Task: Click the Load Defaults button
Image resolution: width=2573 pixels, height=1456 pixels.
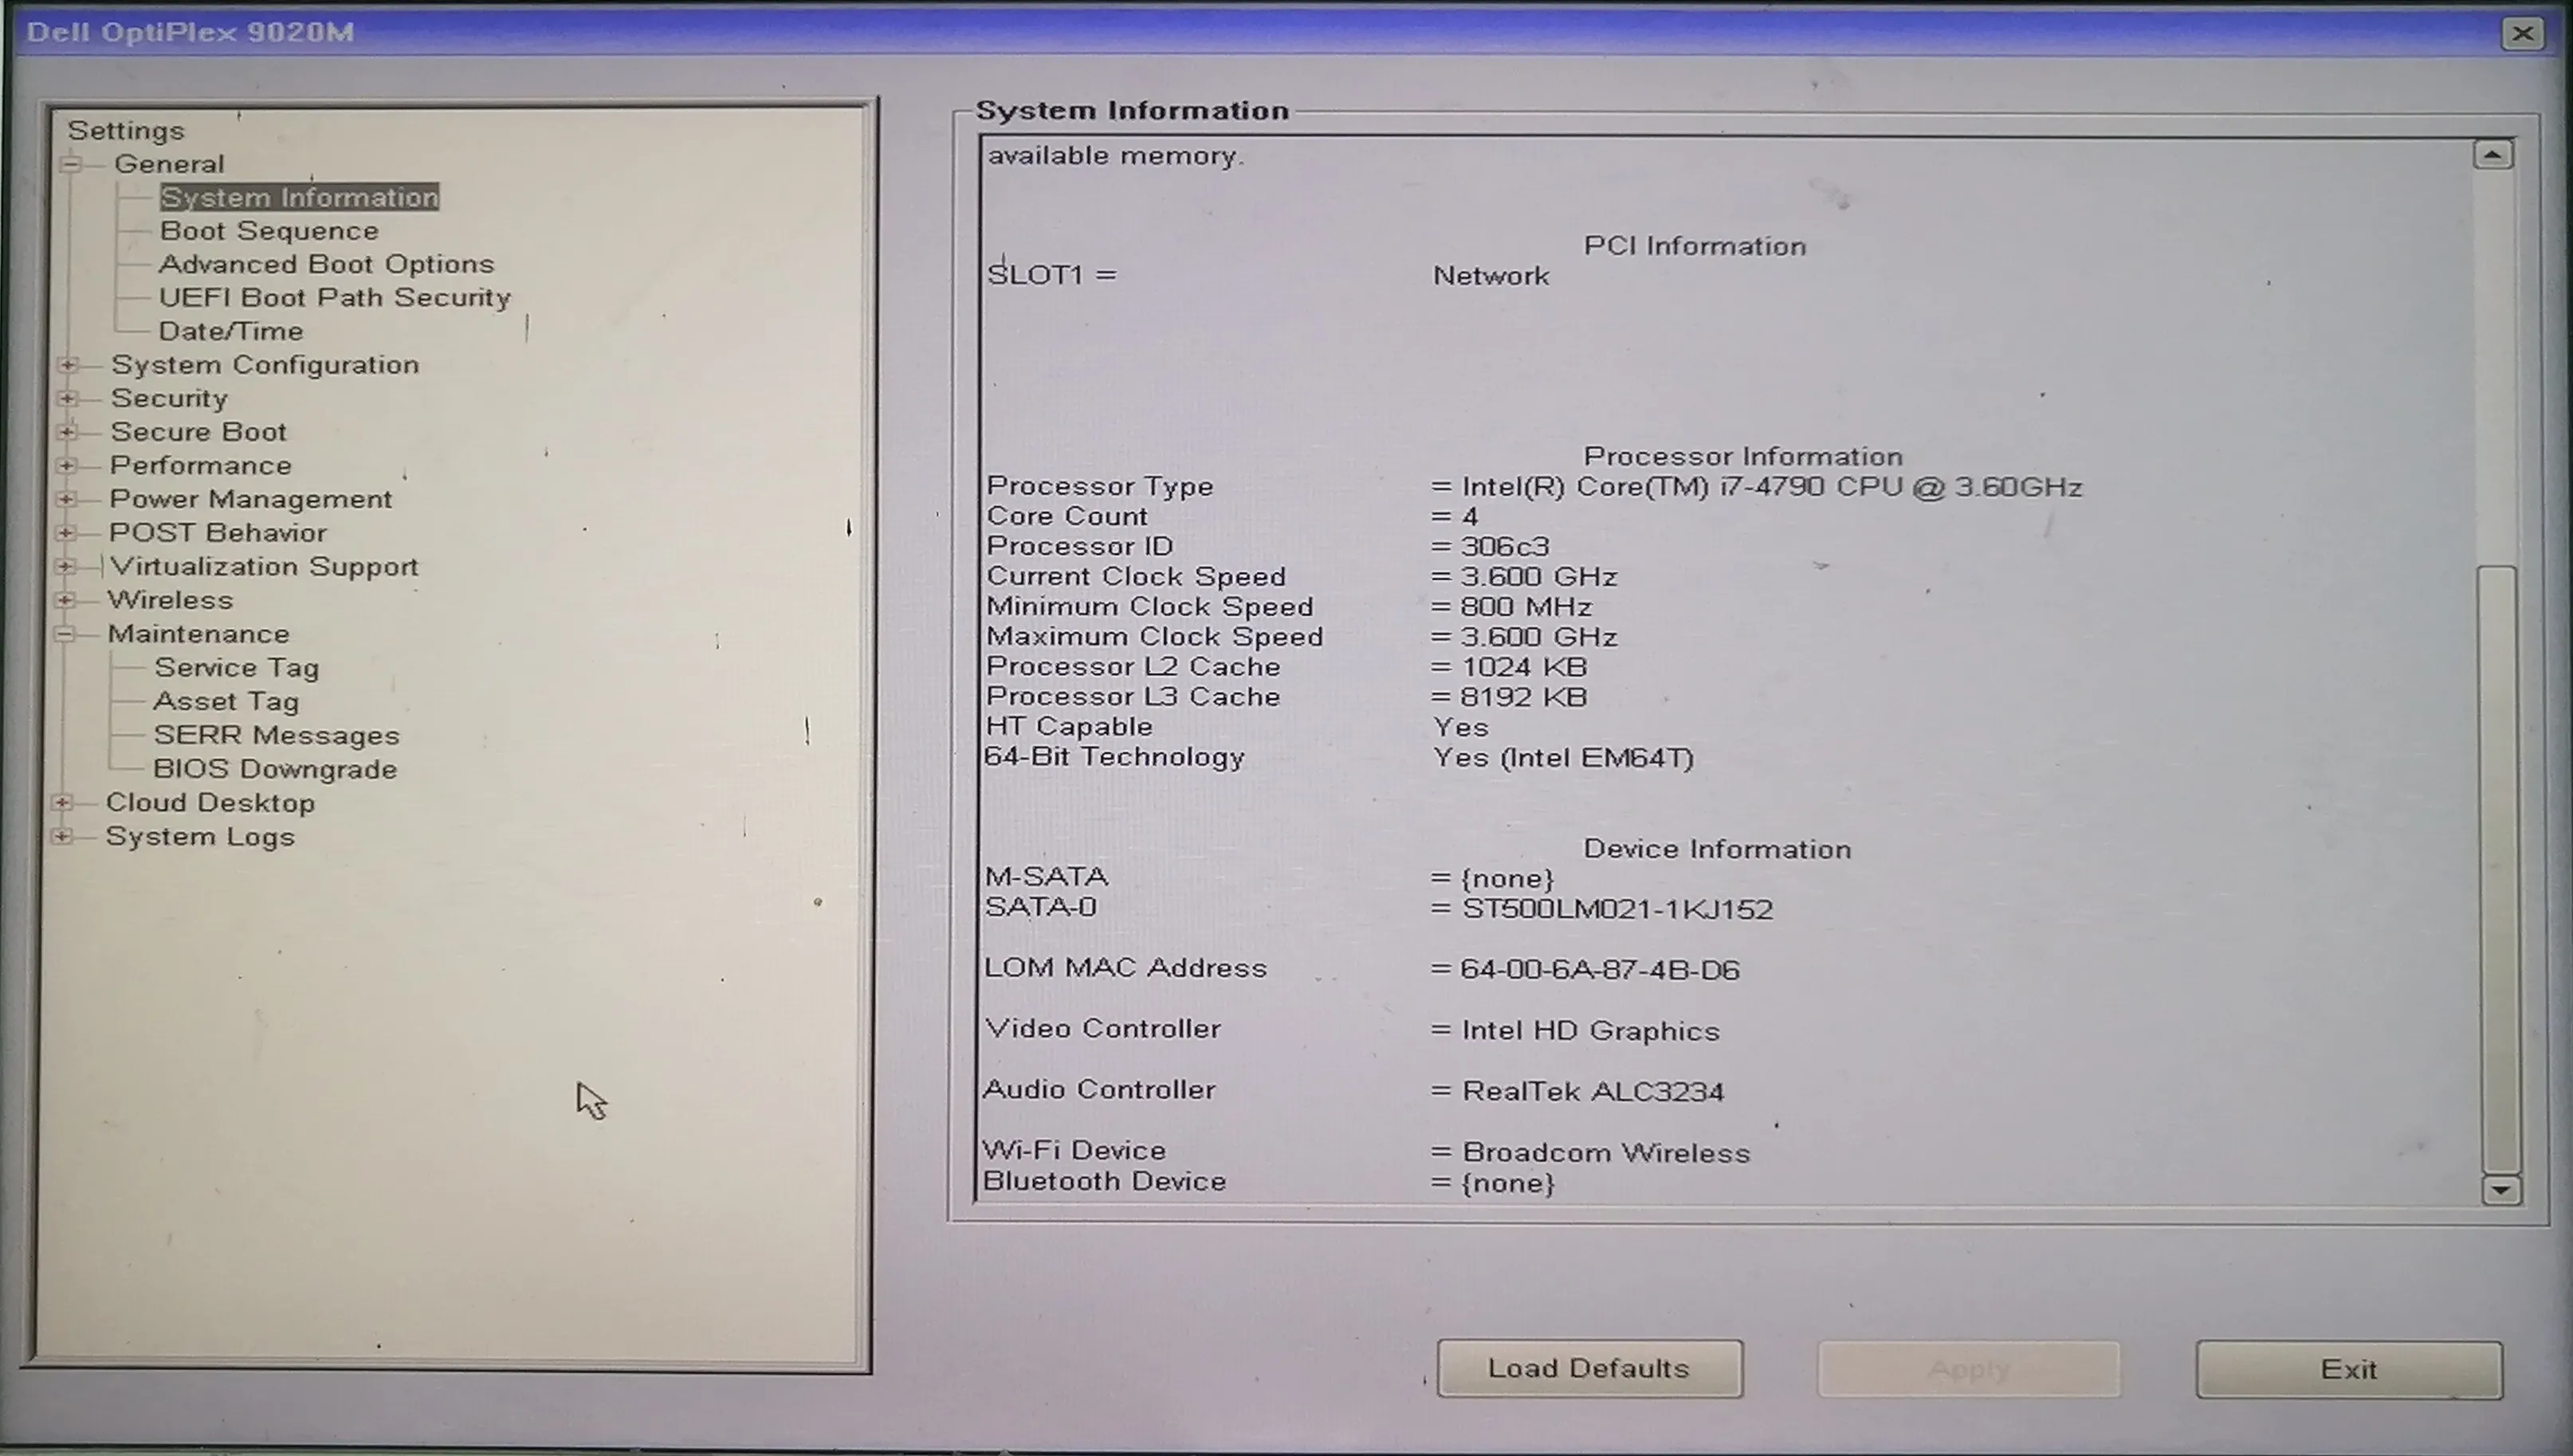Action: pos(1589,1369)
